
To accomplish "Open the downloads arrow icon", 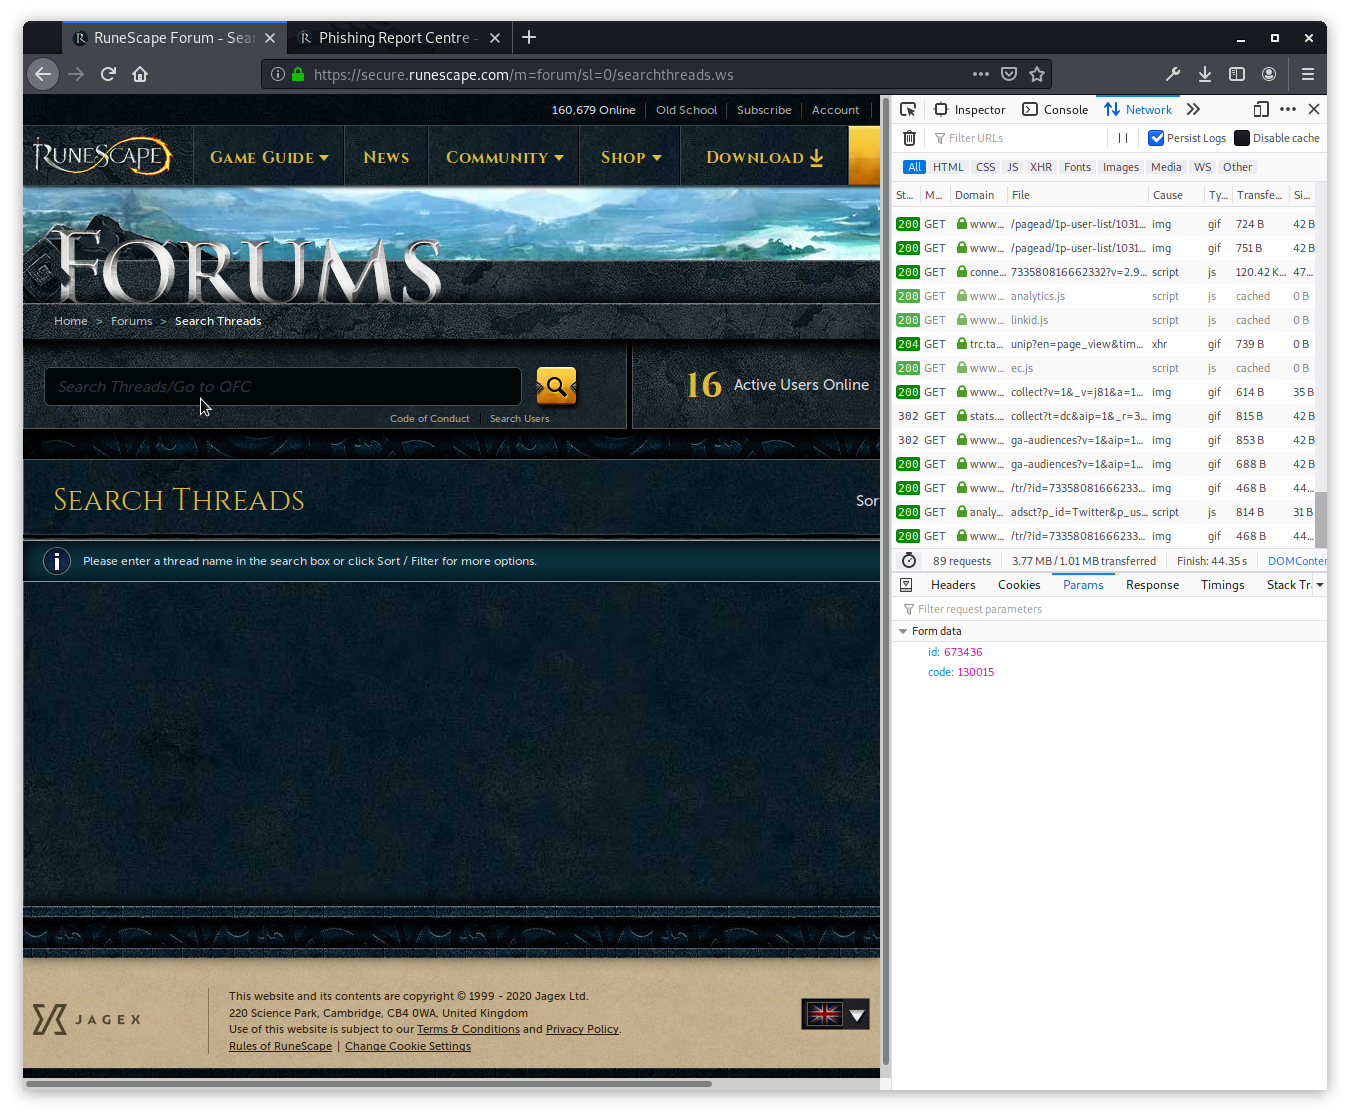I will pyautogui.click(x=1205, y=74).
